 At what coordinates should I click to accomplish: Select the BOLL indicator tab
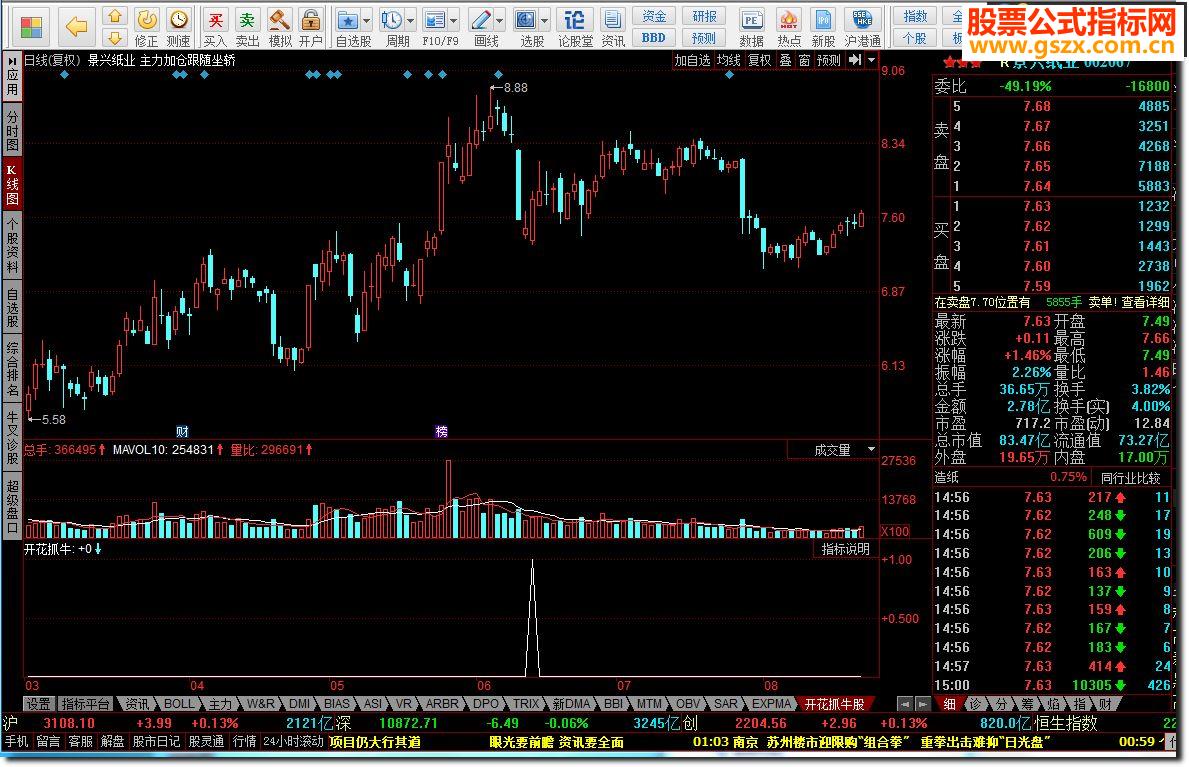tap(179, 704)
